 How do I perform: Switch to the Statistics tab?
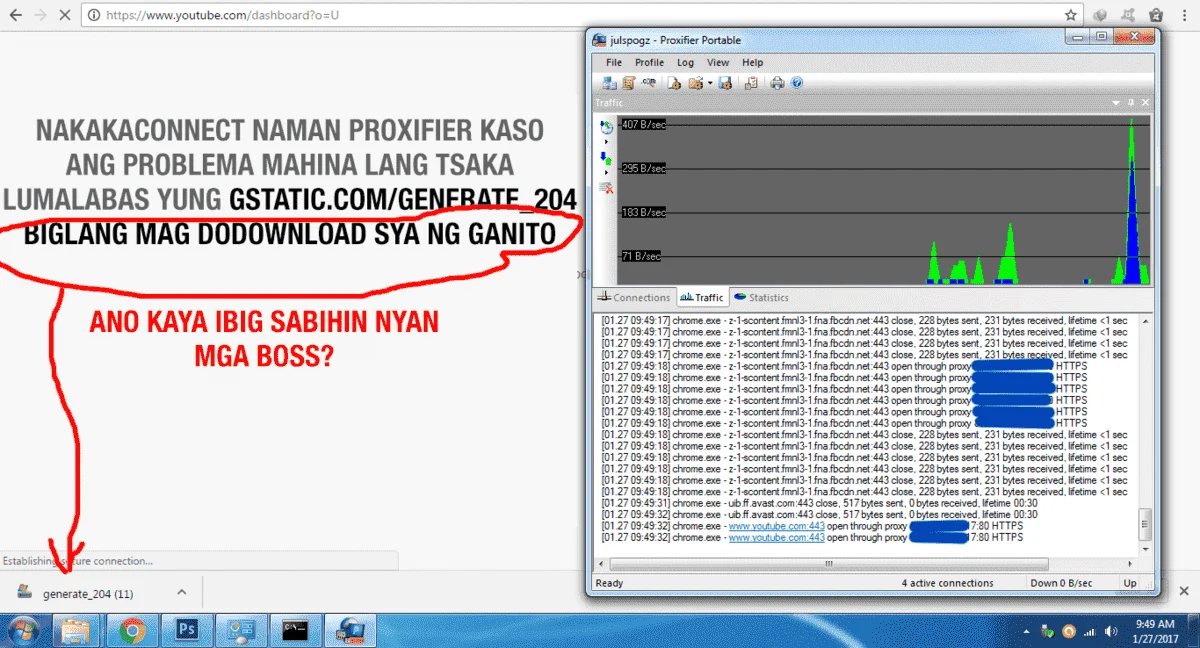[x=761, y=297]
